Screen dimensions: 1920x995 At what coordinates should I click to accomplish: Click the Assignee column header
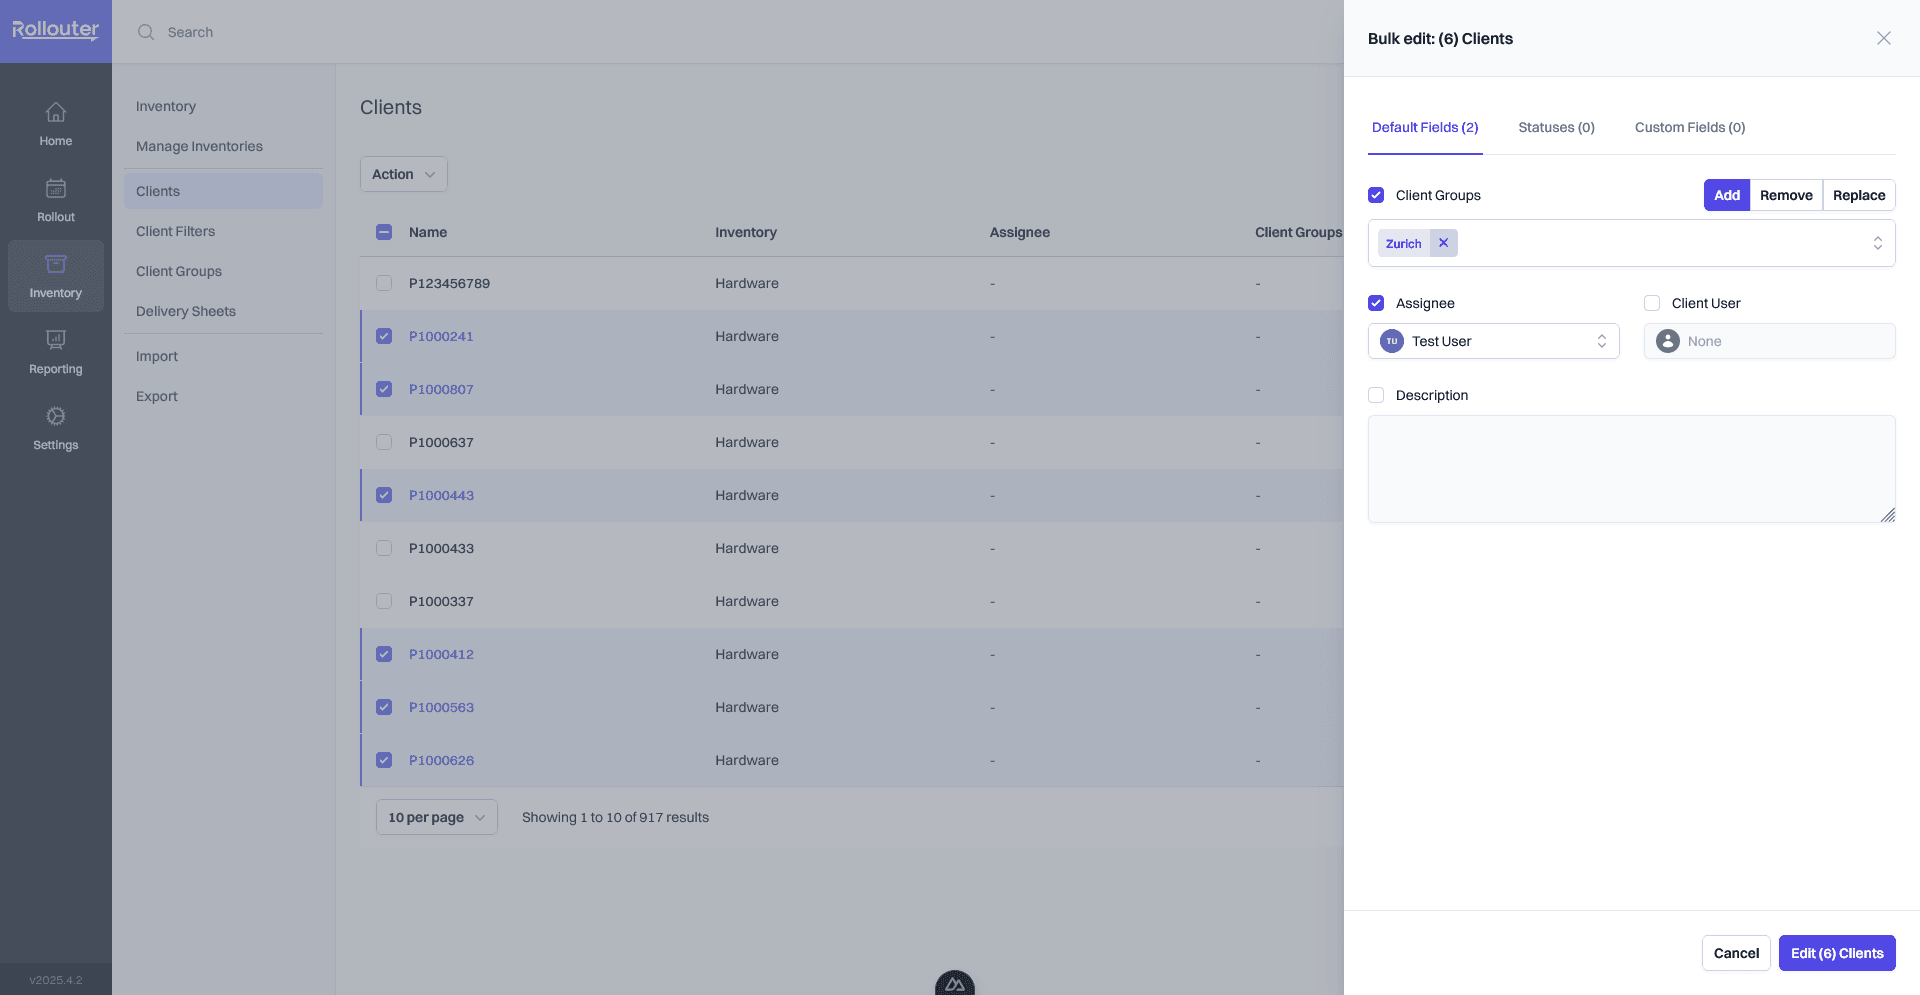[1020, 232]
